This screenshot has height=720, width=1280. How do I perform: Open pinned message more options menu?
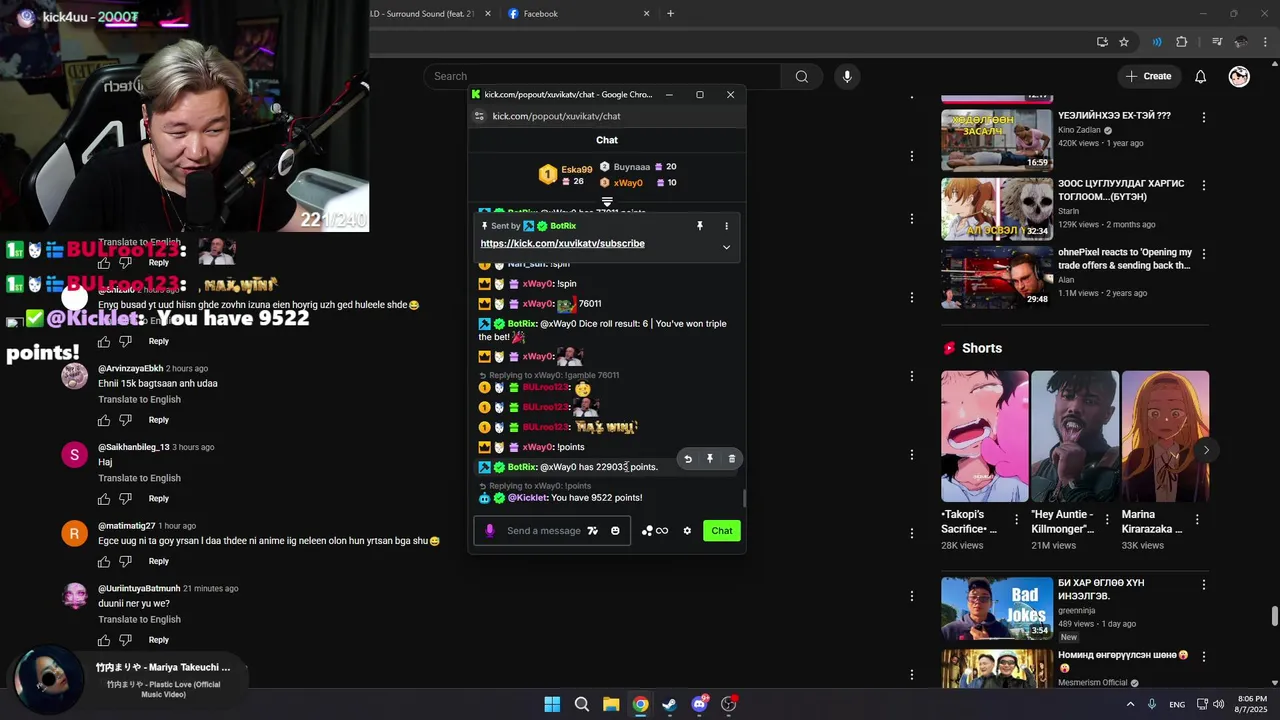tap(727, 226)
